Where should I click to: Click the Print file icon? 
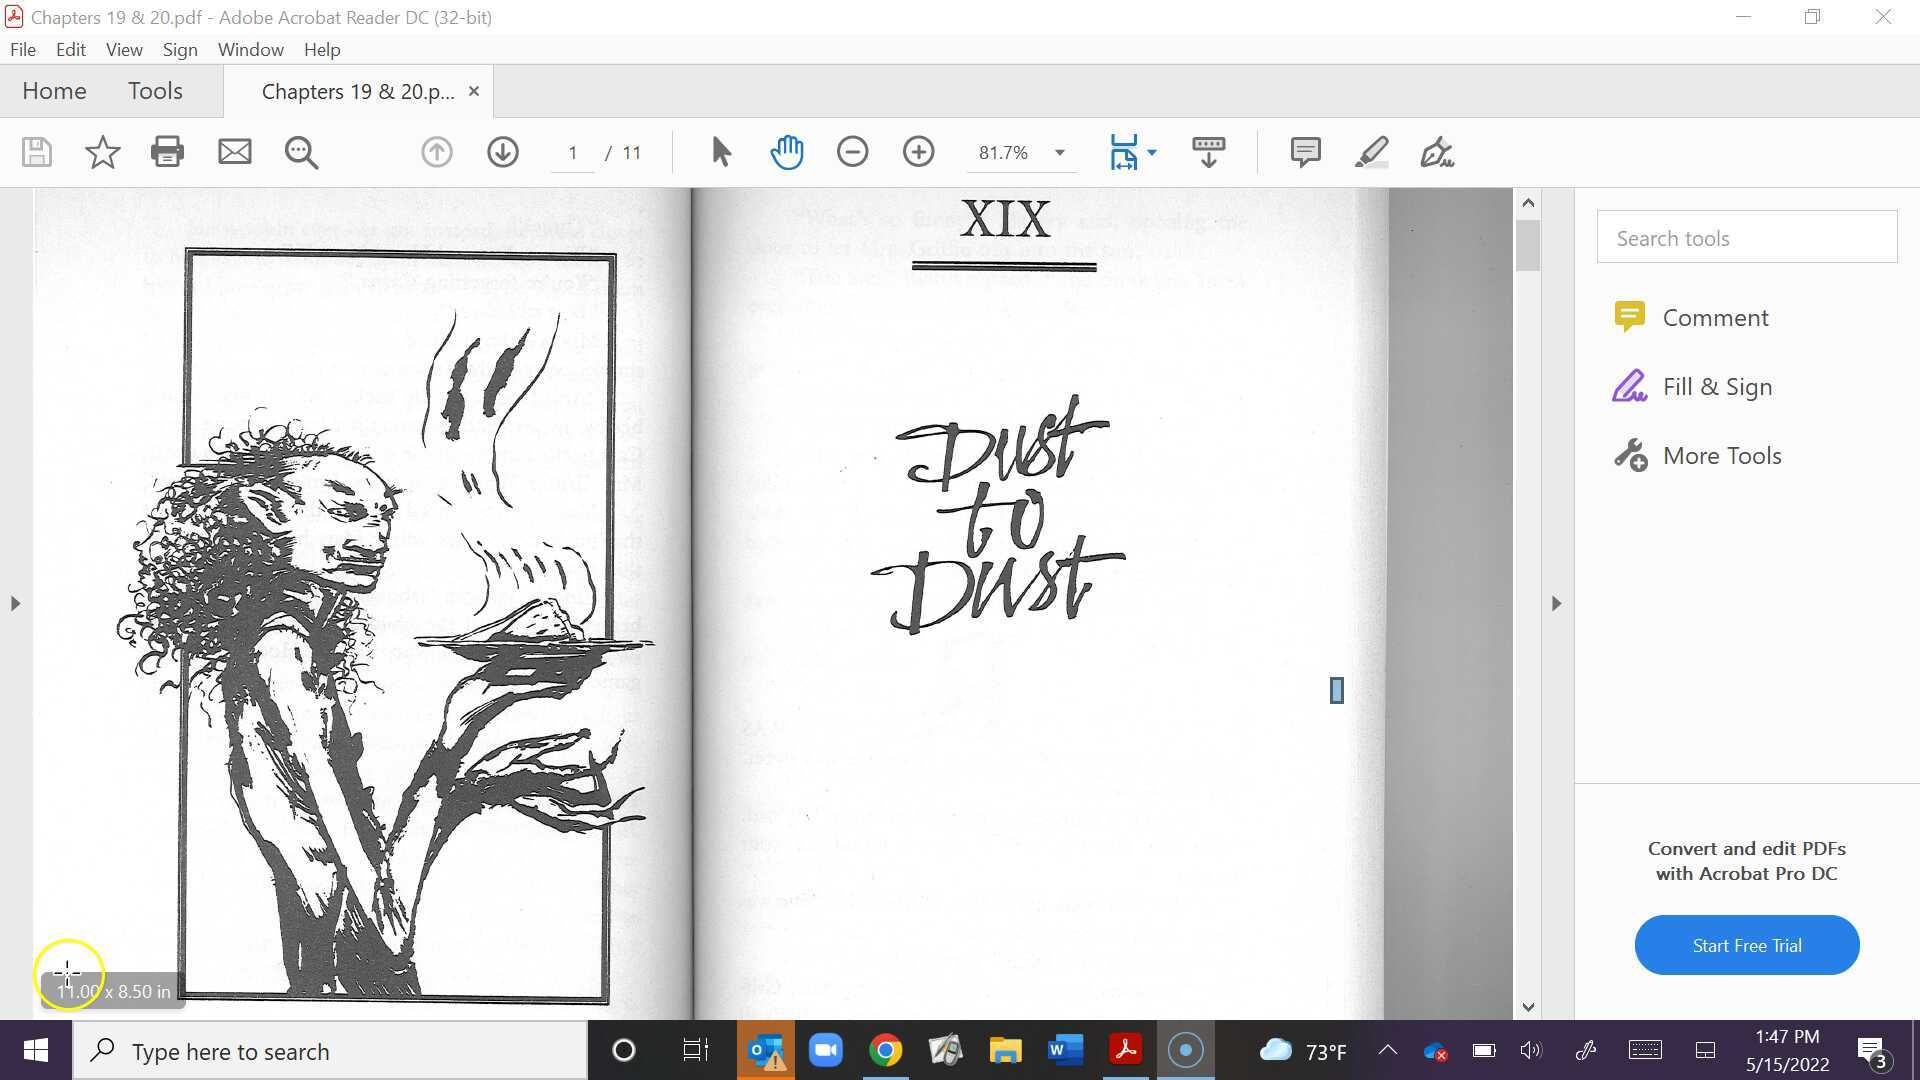click(x=167, y=152)
